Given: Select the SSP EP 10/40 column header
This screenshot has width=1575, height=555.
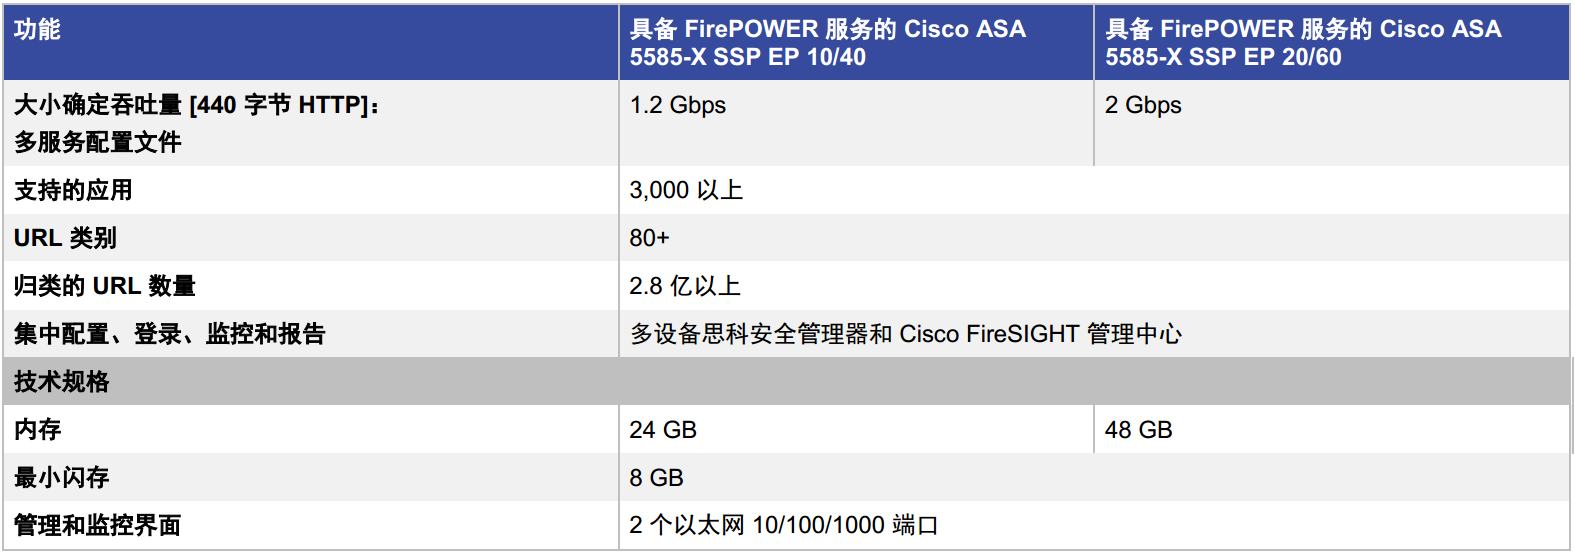Looking at the screenshot, I should 856,43.
